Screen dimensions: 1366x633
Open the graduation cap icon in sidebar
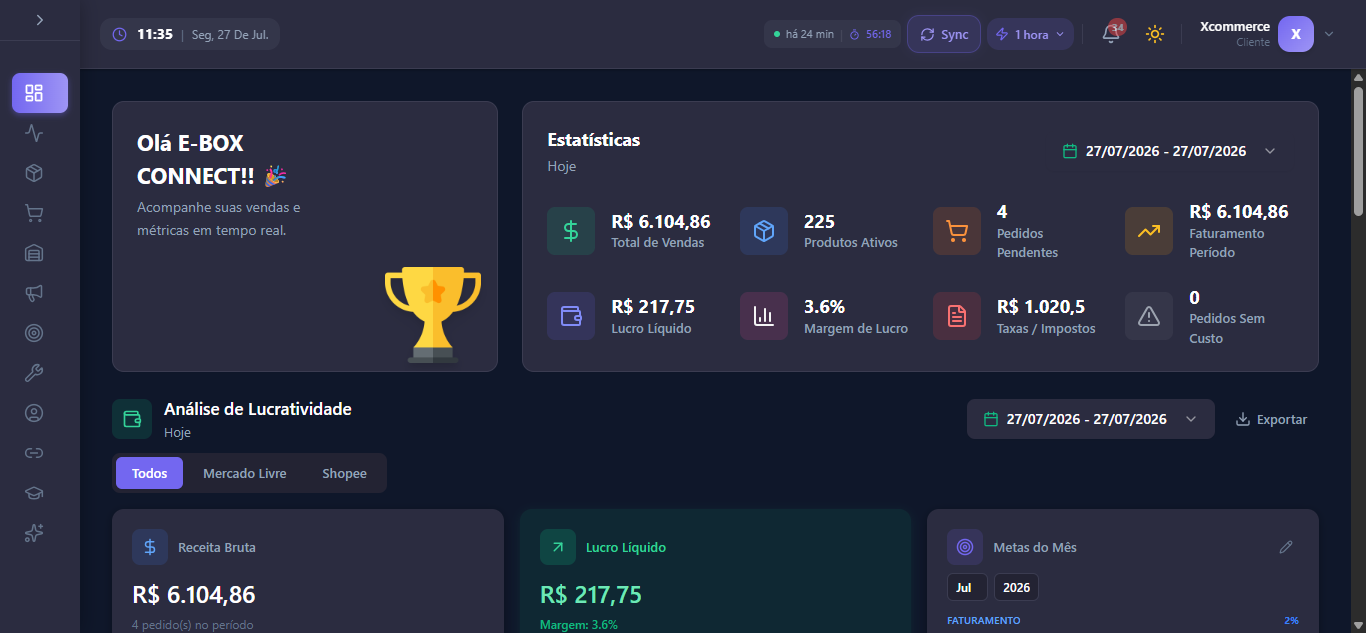click(34, 493)
